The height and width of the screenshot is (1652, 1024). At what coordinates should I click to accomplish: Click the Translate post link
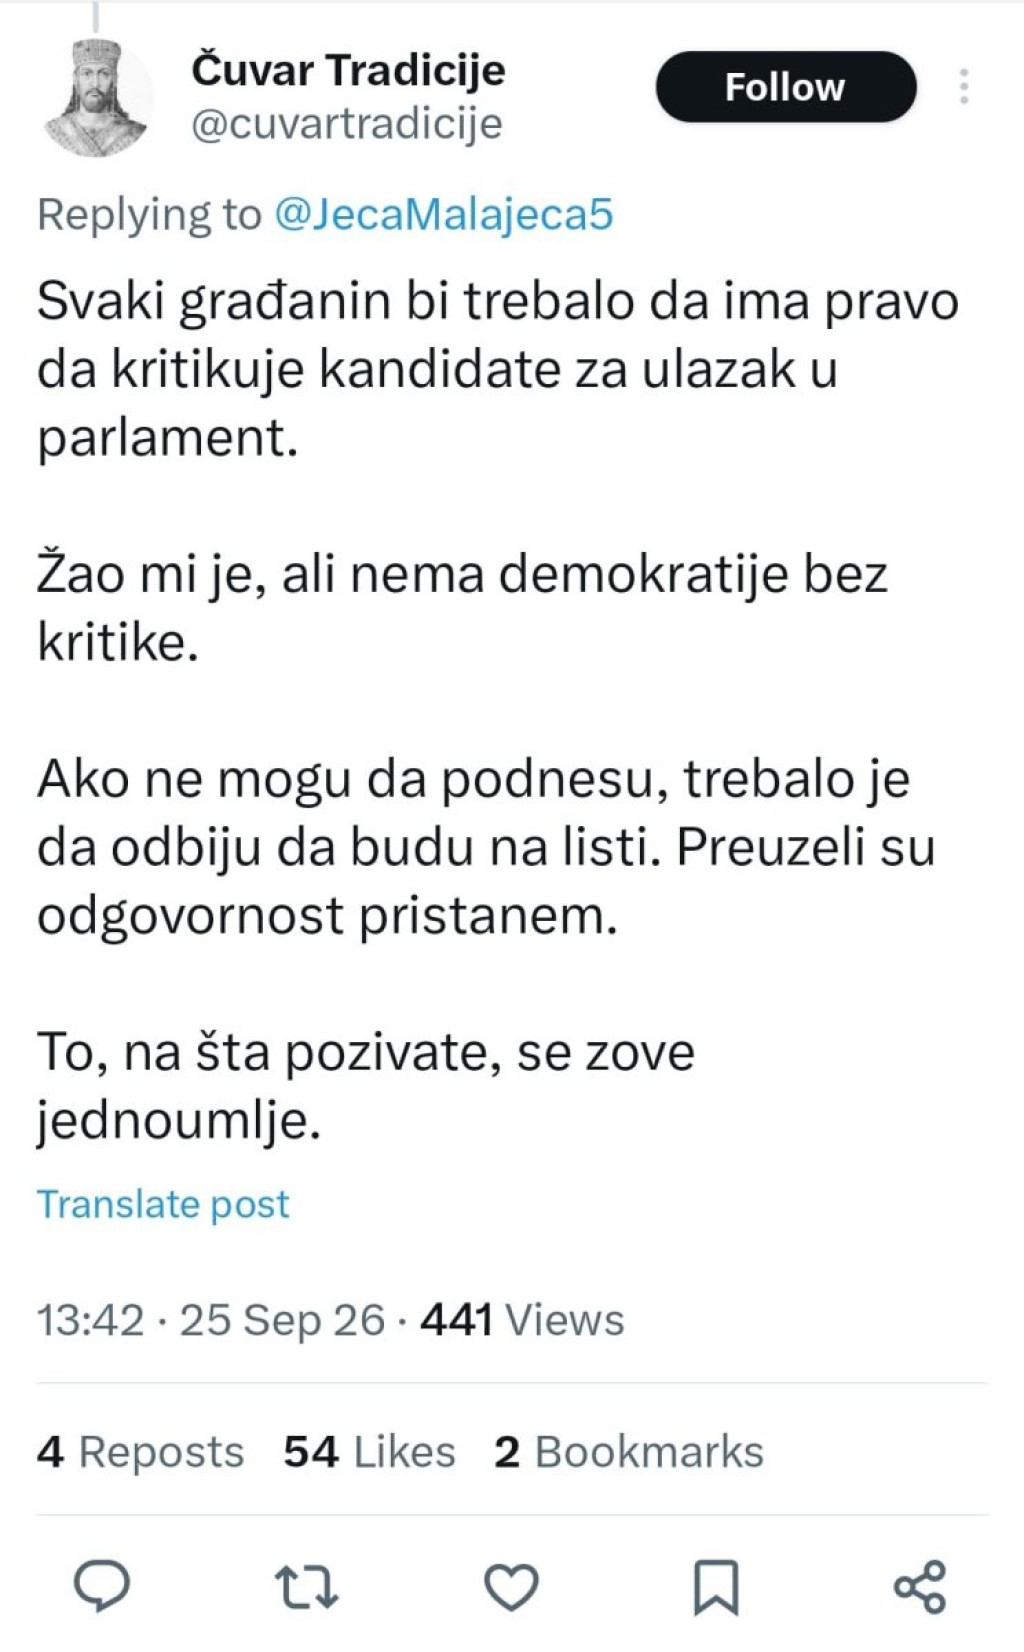(163, 1204)
